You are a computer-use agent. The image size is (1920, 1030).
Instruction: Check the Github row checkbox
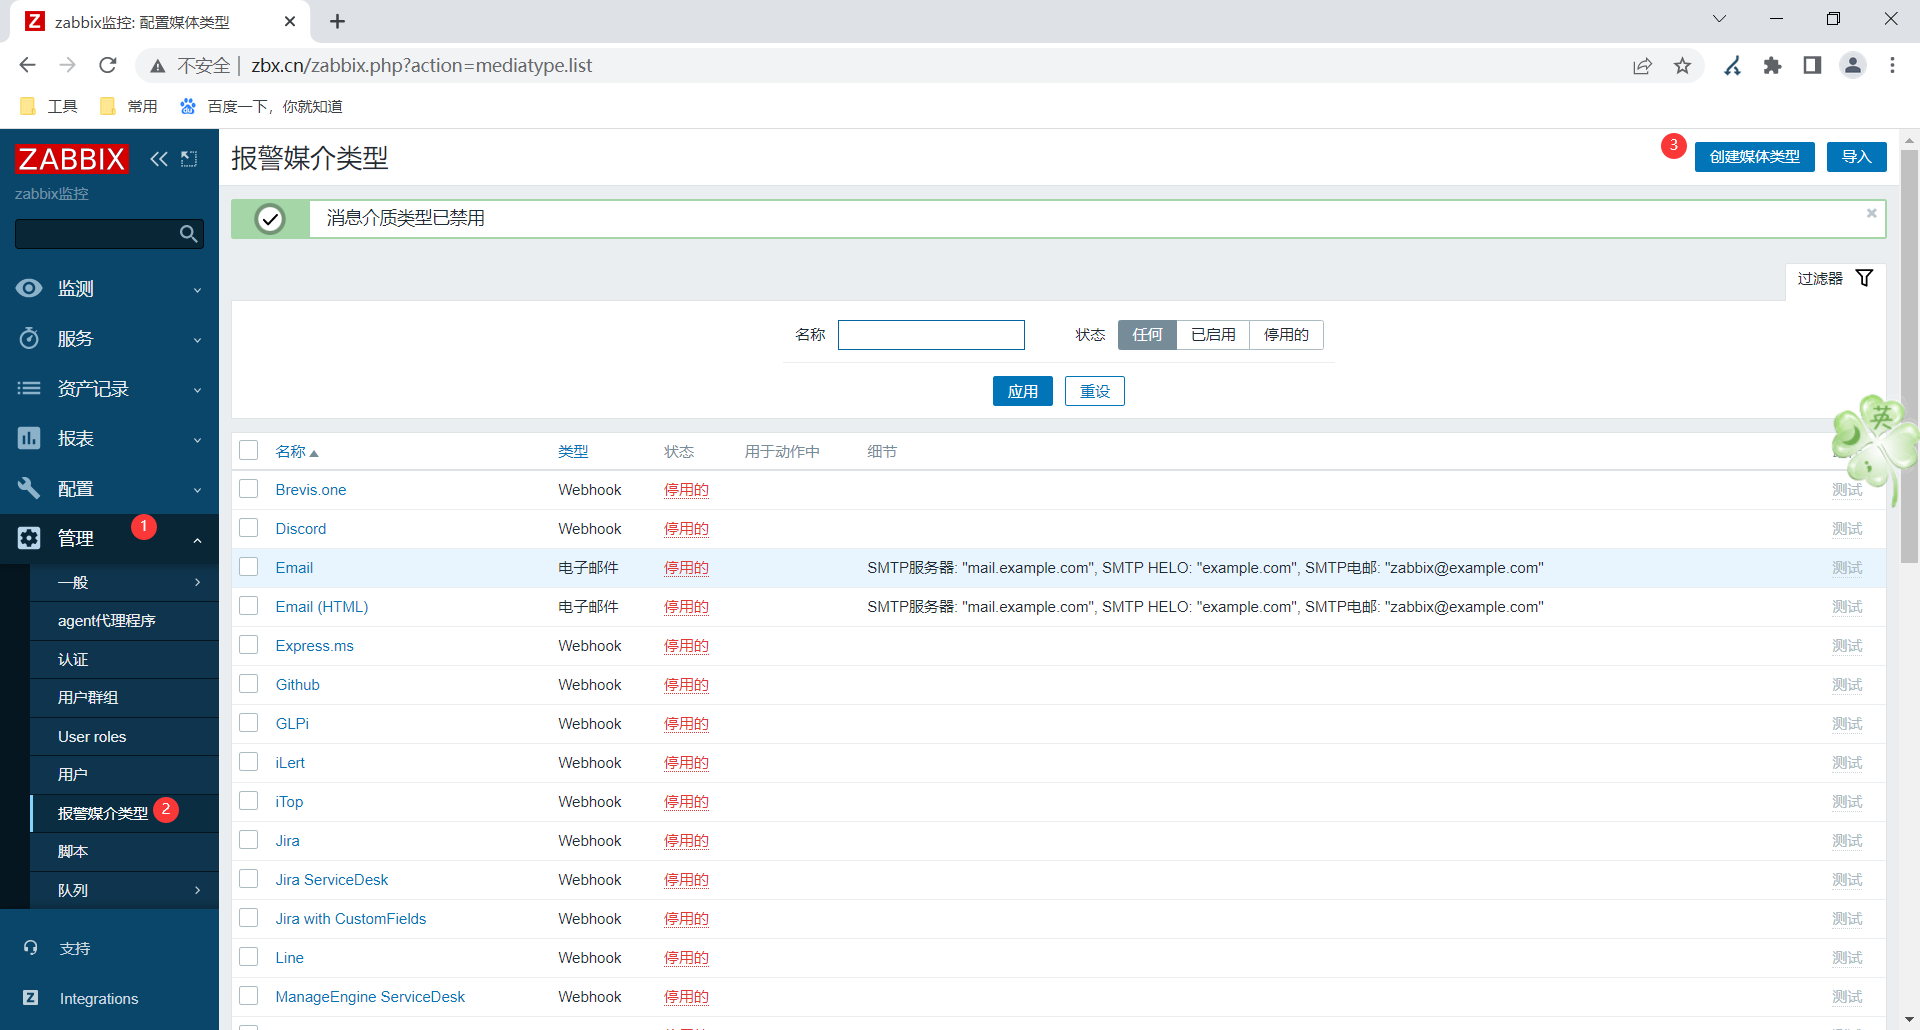click(x=249, y=684)
